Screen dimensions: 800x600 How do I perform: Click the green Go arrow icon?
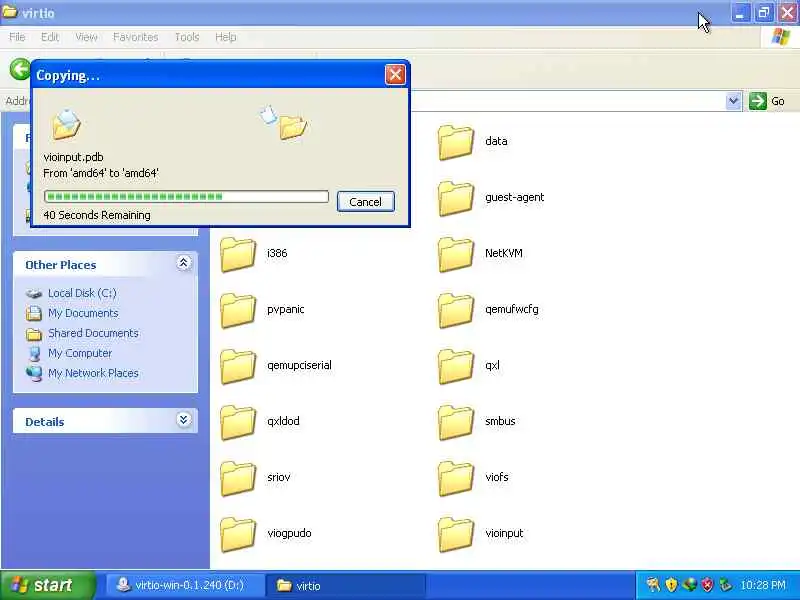[x=758, y=101]
